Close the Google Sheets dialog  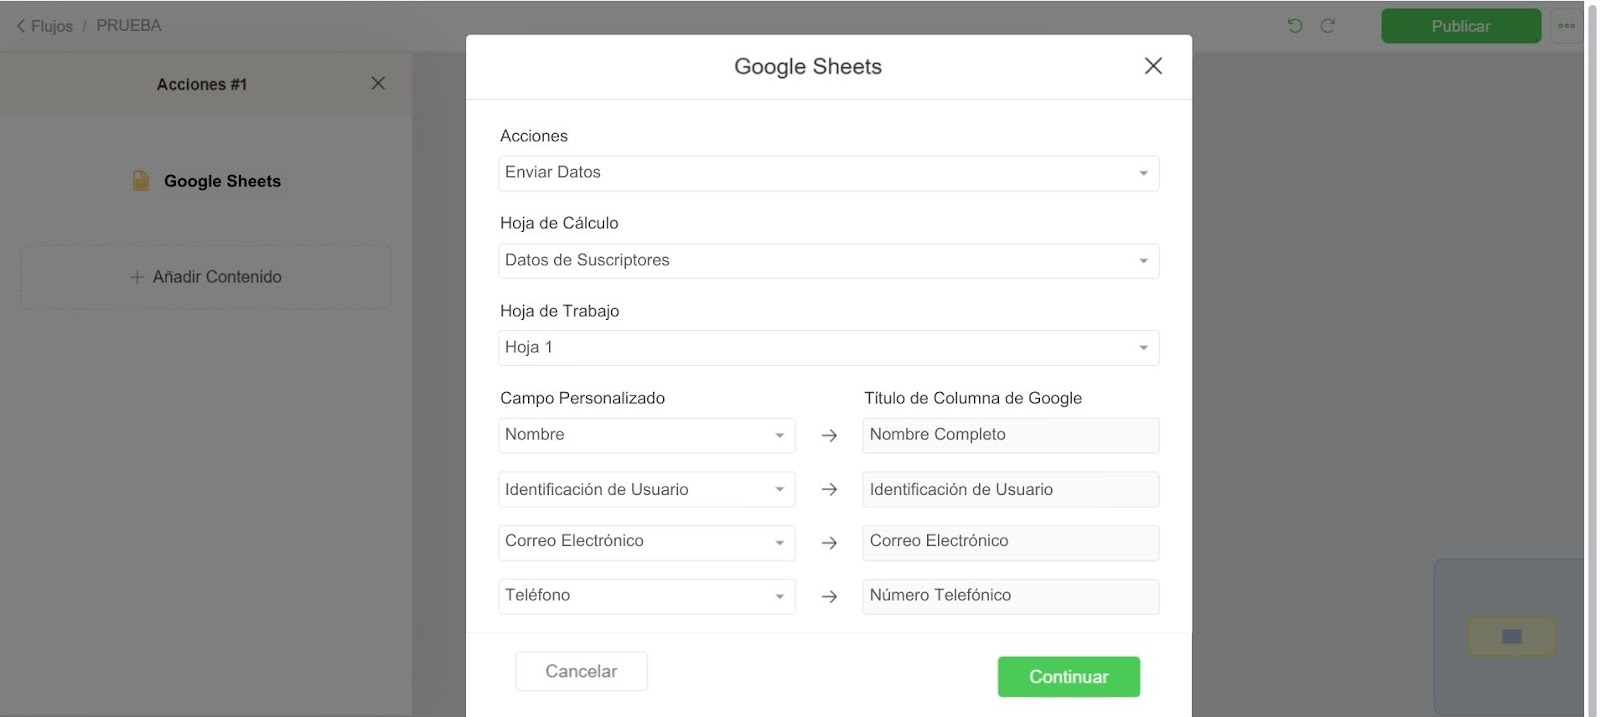pyautogui.click(x=1153, y=66)
